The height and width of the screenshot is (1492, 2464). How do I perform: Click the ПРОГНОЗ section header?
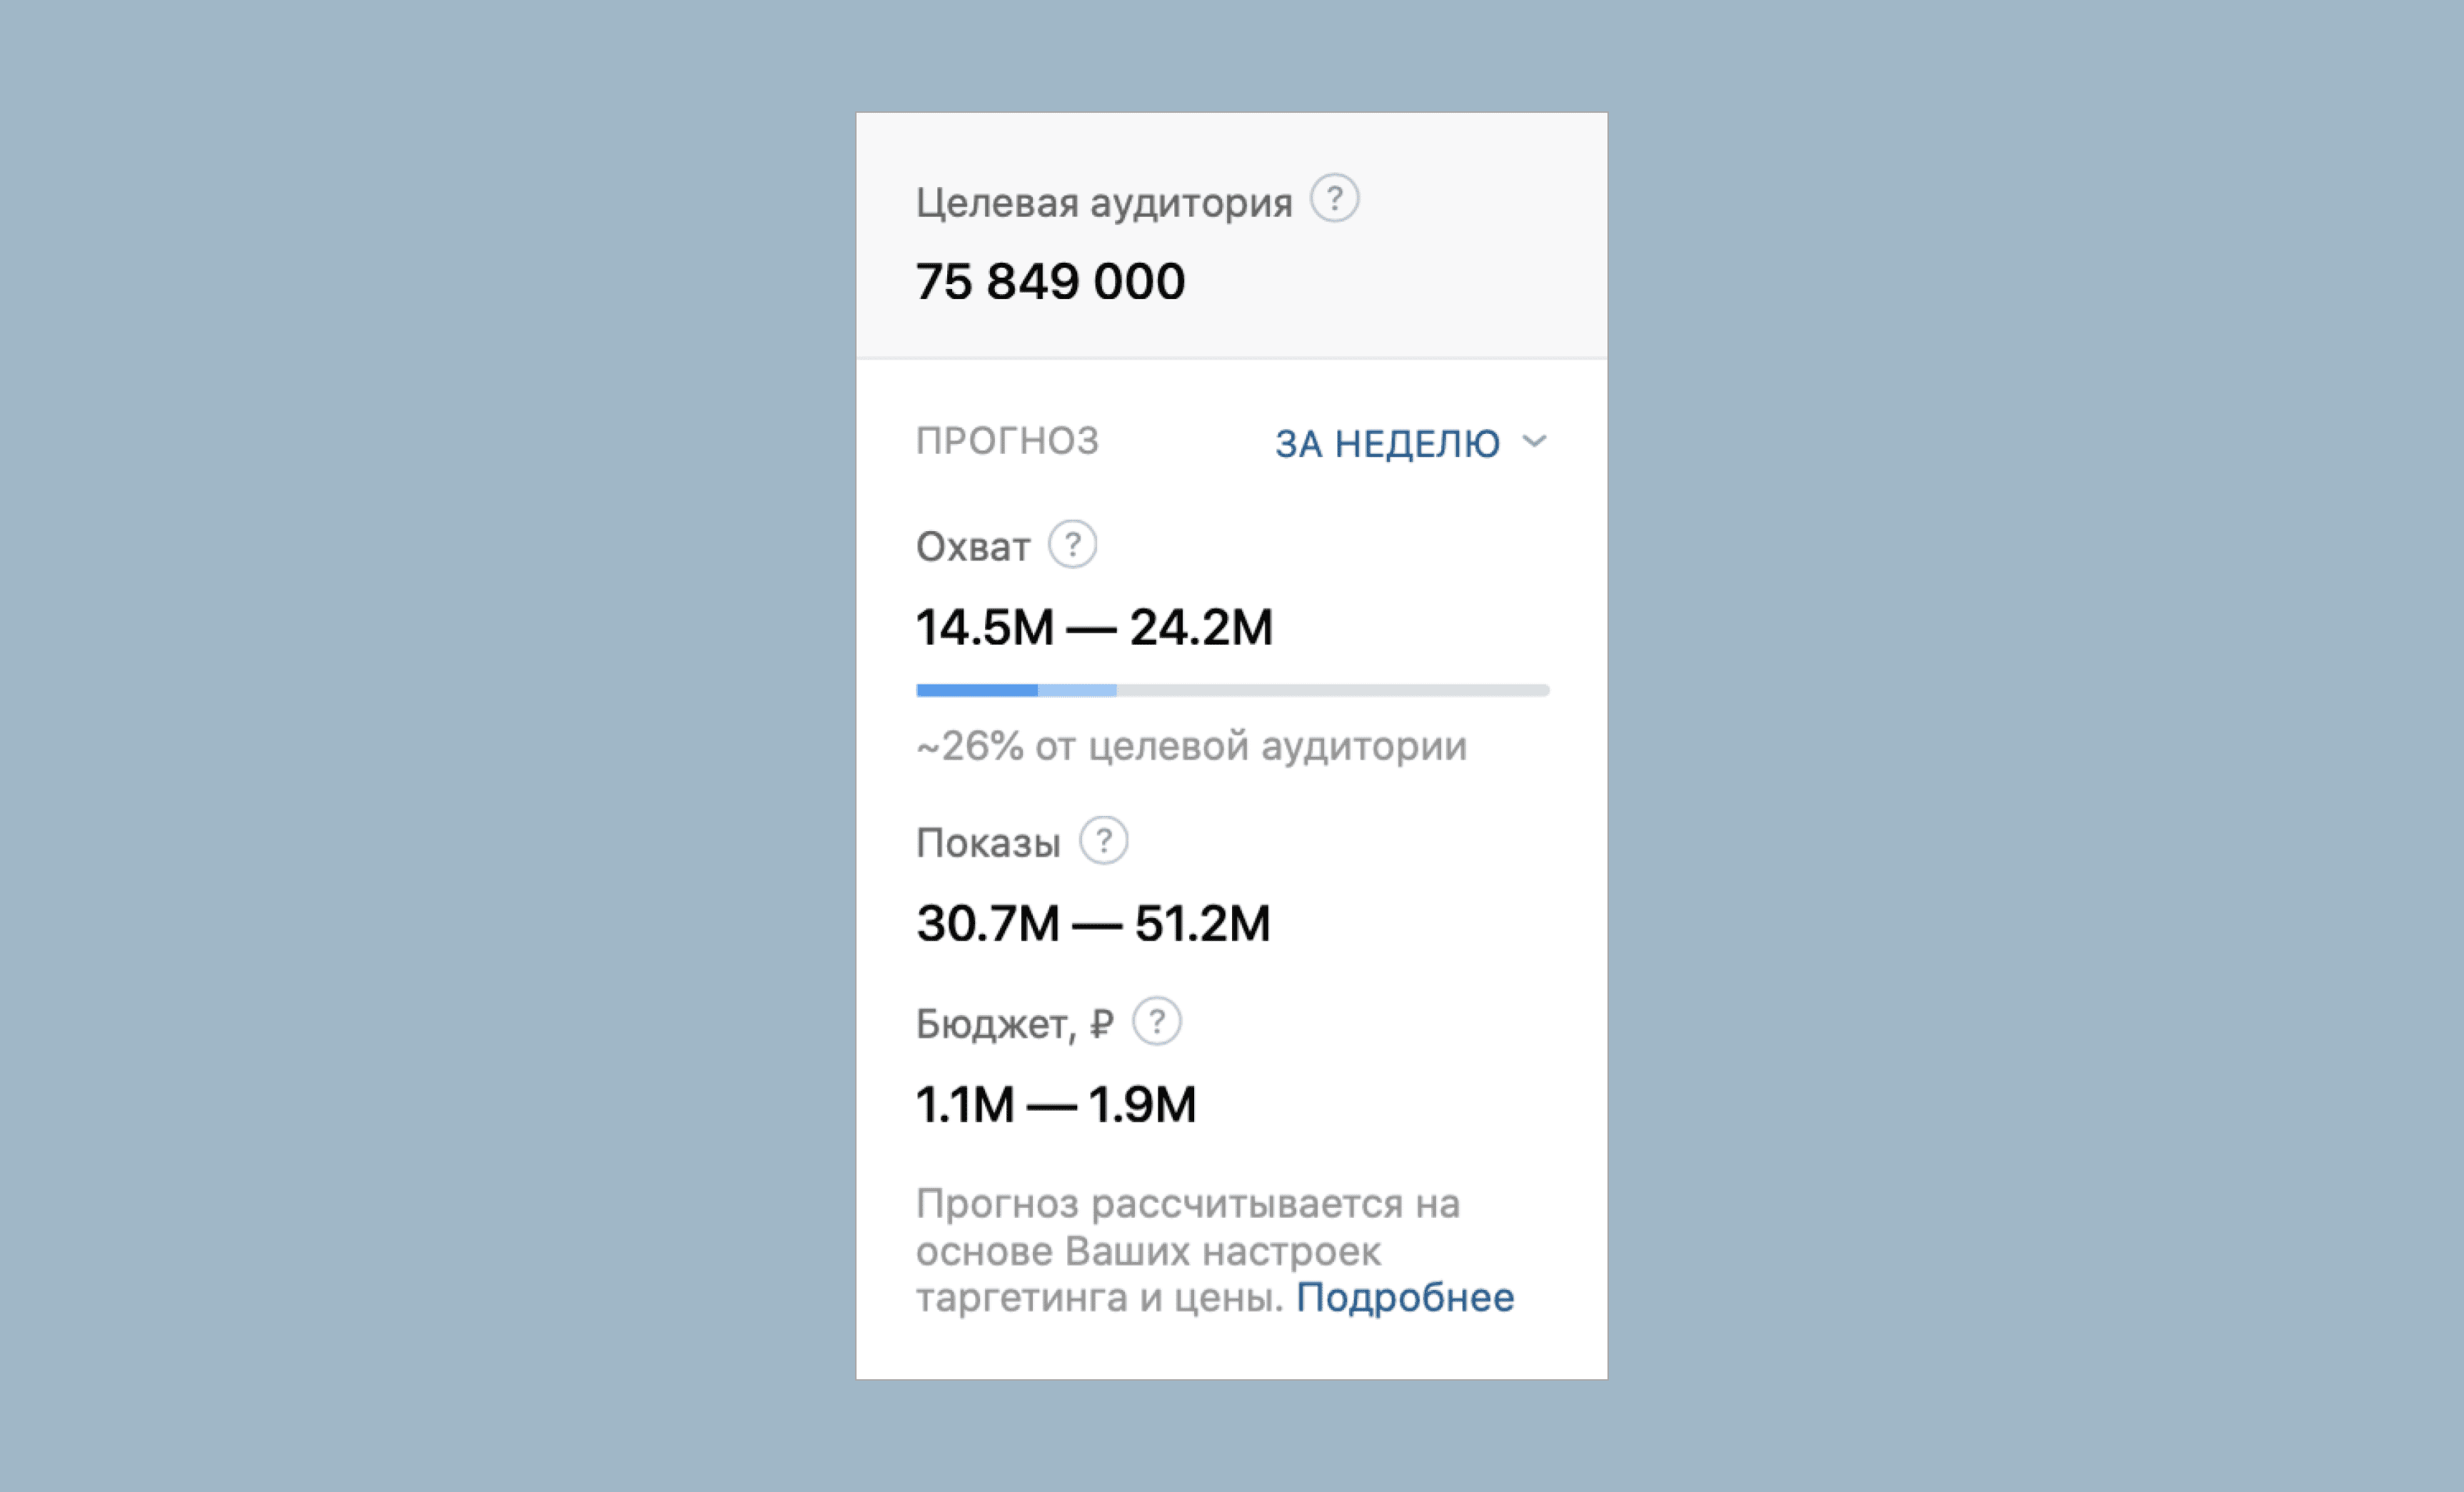[x=1008, y=441]
